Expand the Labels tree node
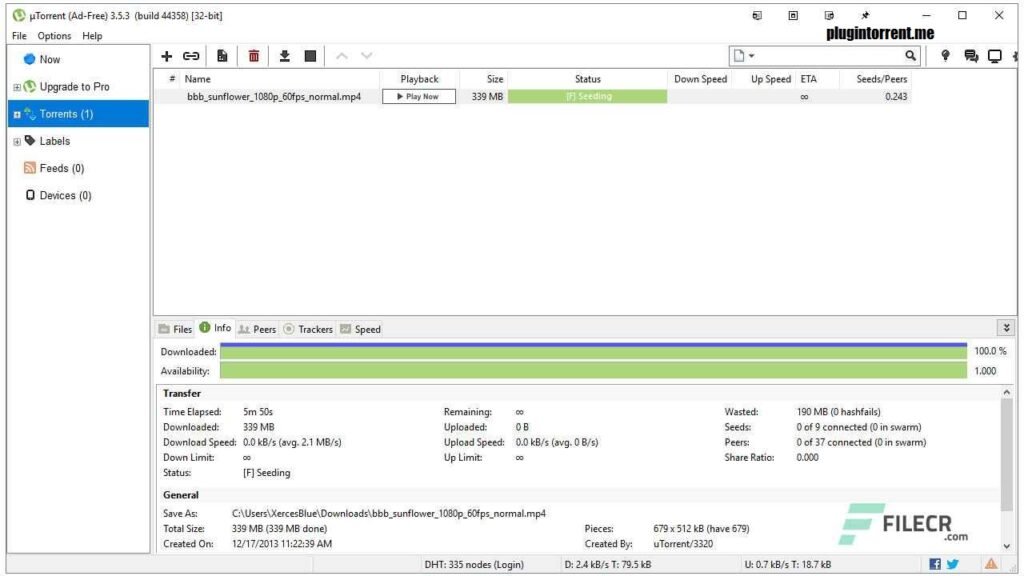Viewport: 1024px width, 576px height. tap(17, 142)
